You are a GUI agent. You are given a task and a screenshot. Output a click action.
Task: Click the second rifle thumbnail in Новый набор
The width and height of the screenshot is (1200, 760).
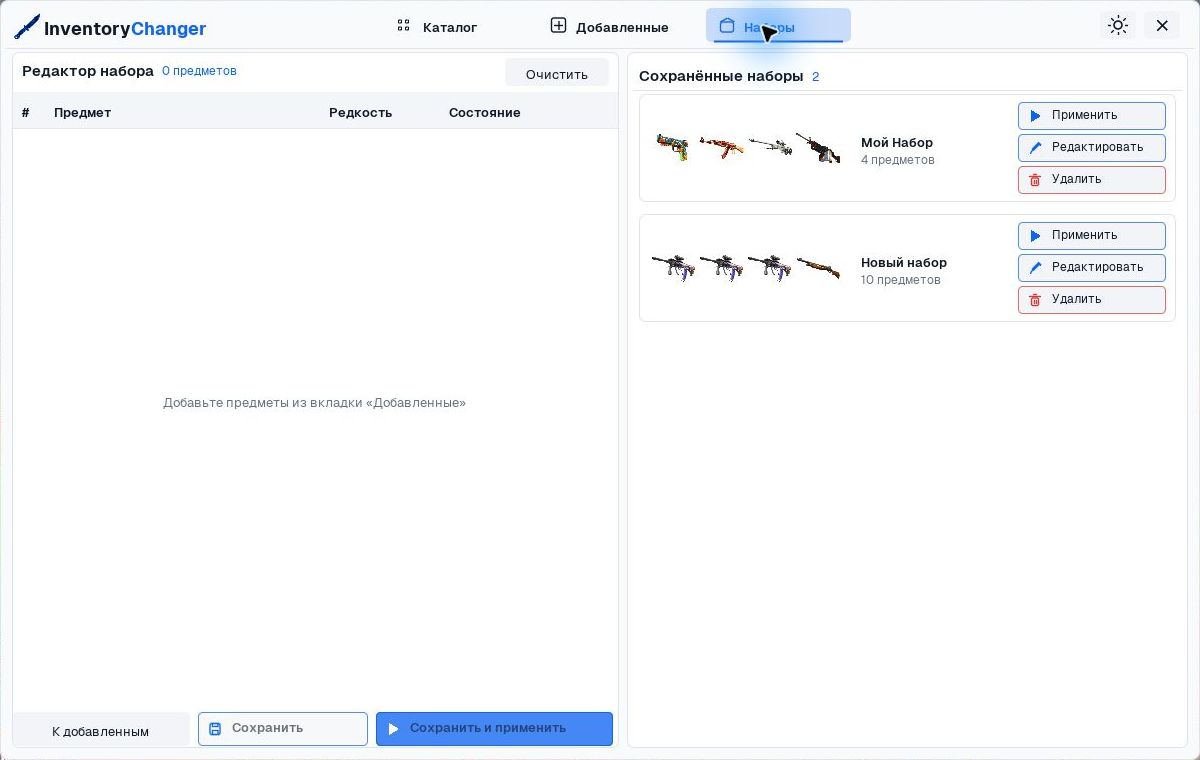coord(721,268)
